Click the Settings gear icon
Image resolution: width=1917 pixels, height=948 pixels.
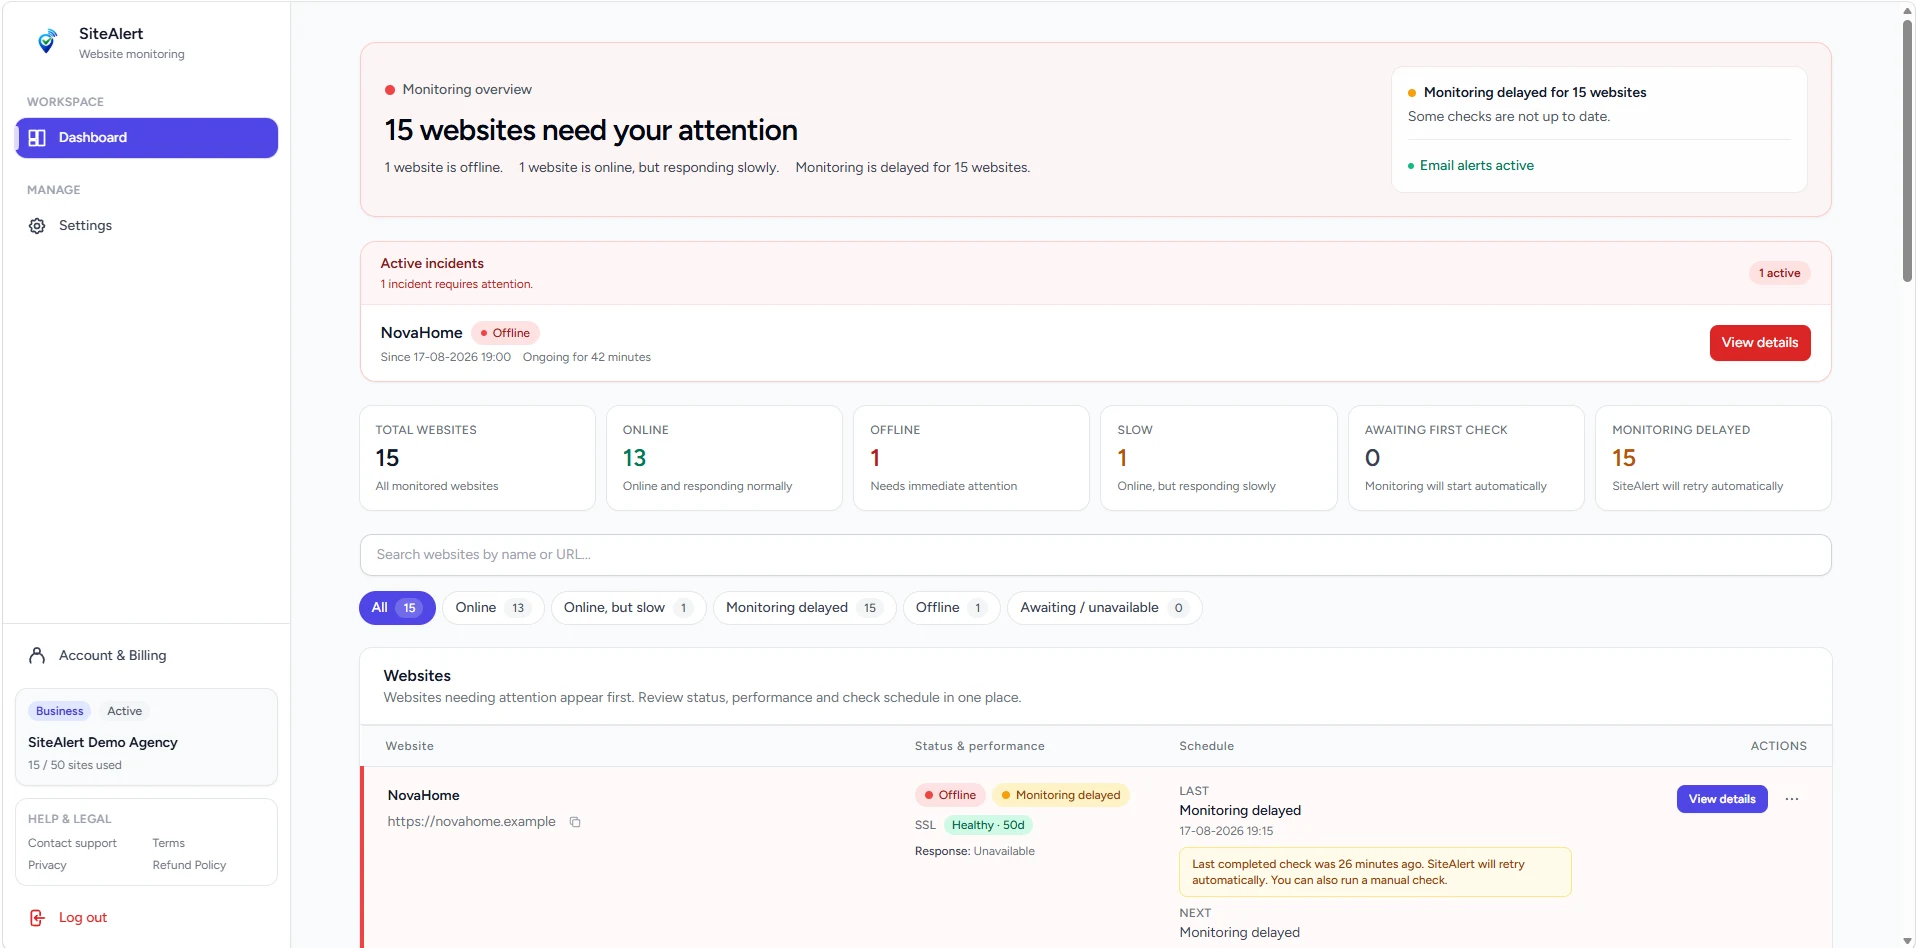click(x=37, y=226)
